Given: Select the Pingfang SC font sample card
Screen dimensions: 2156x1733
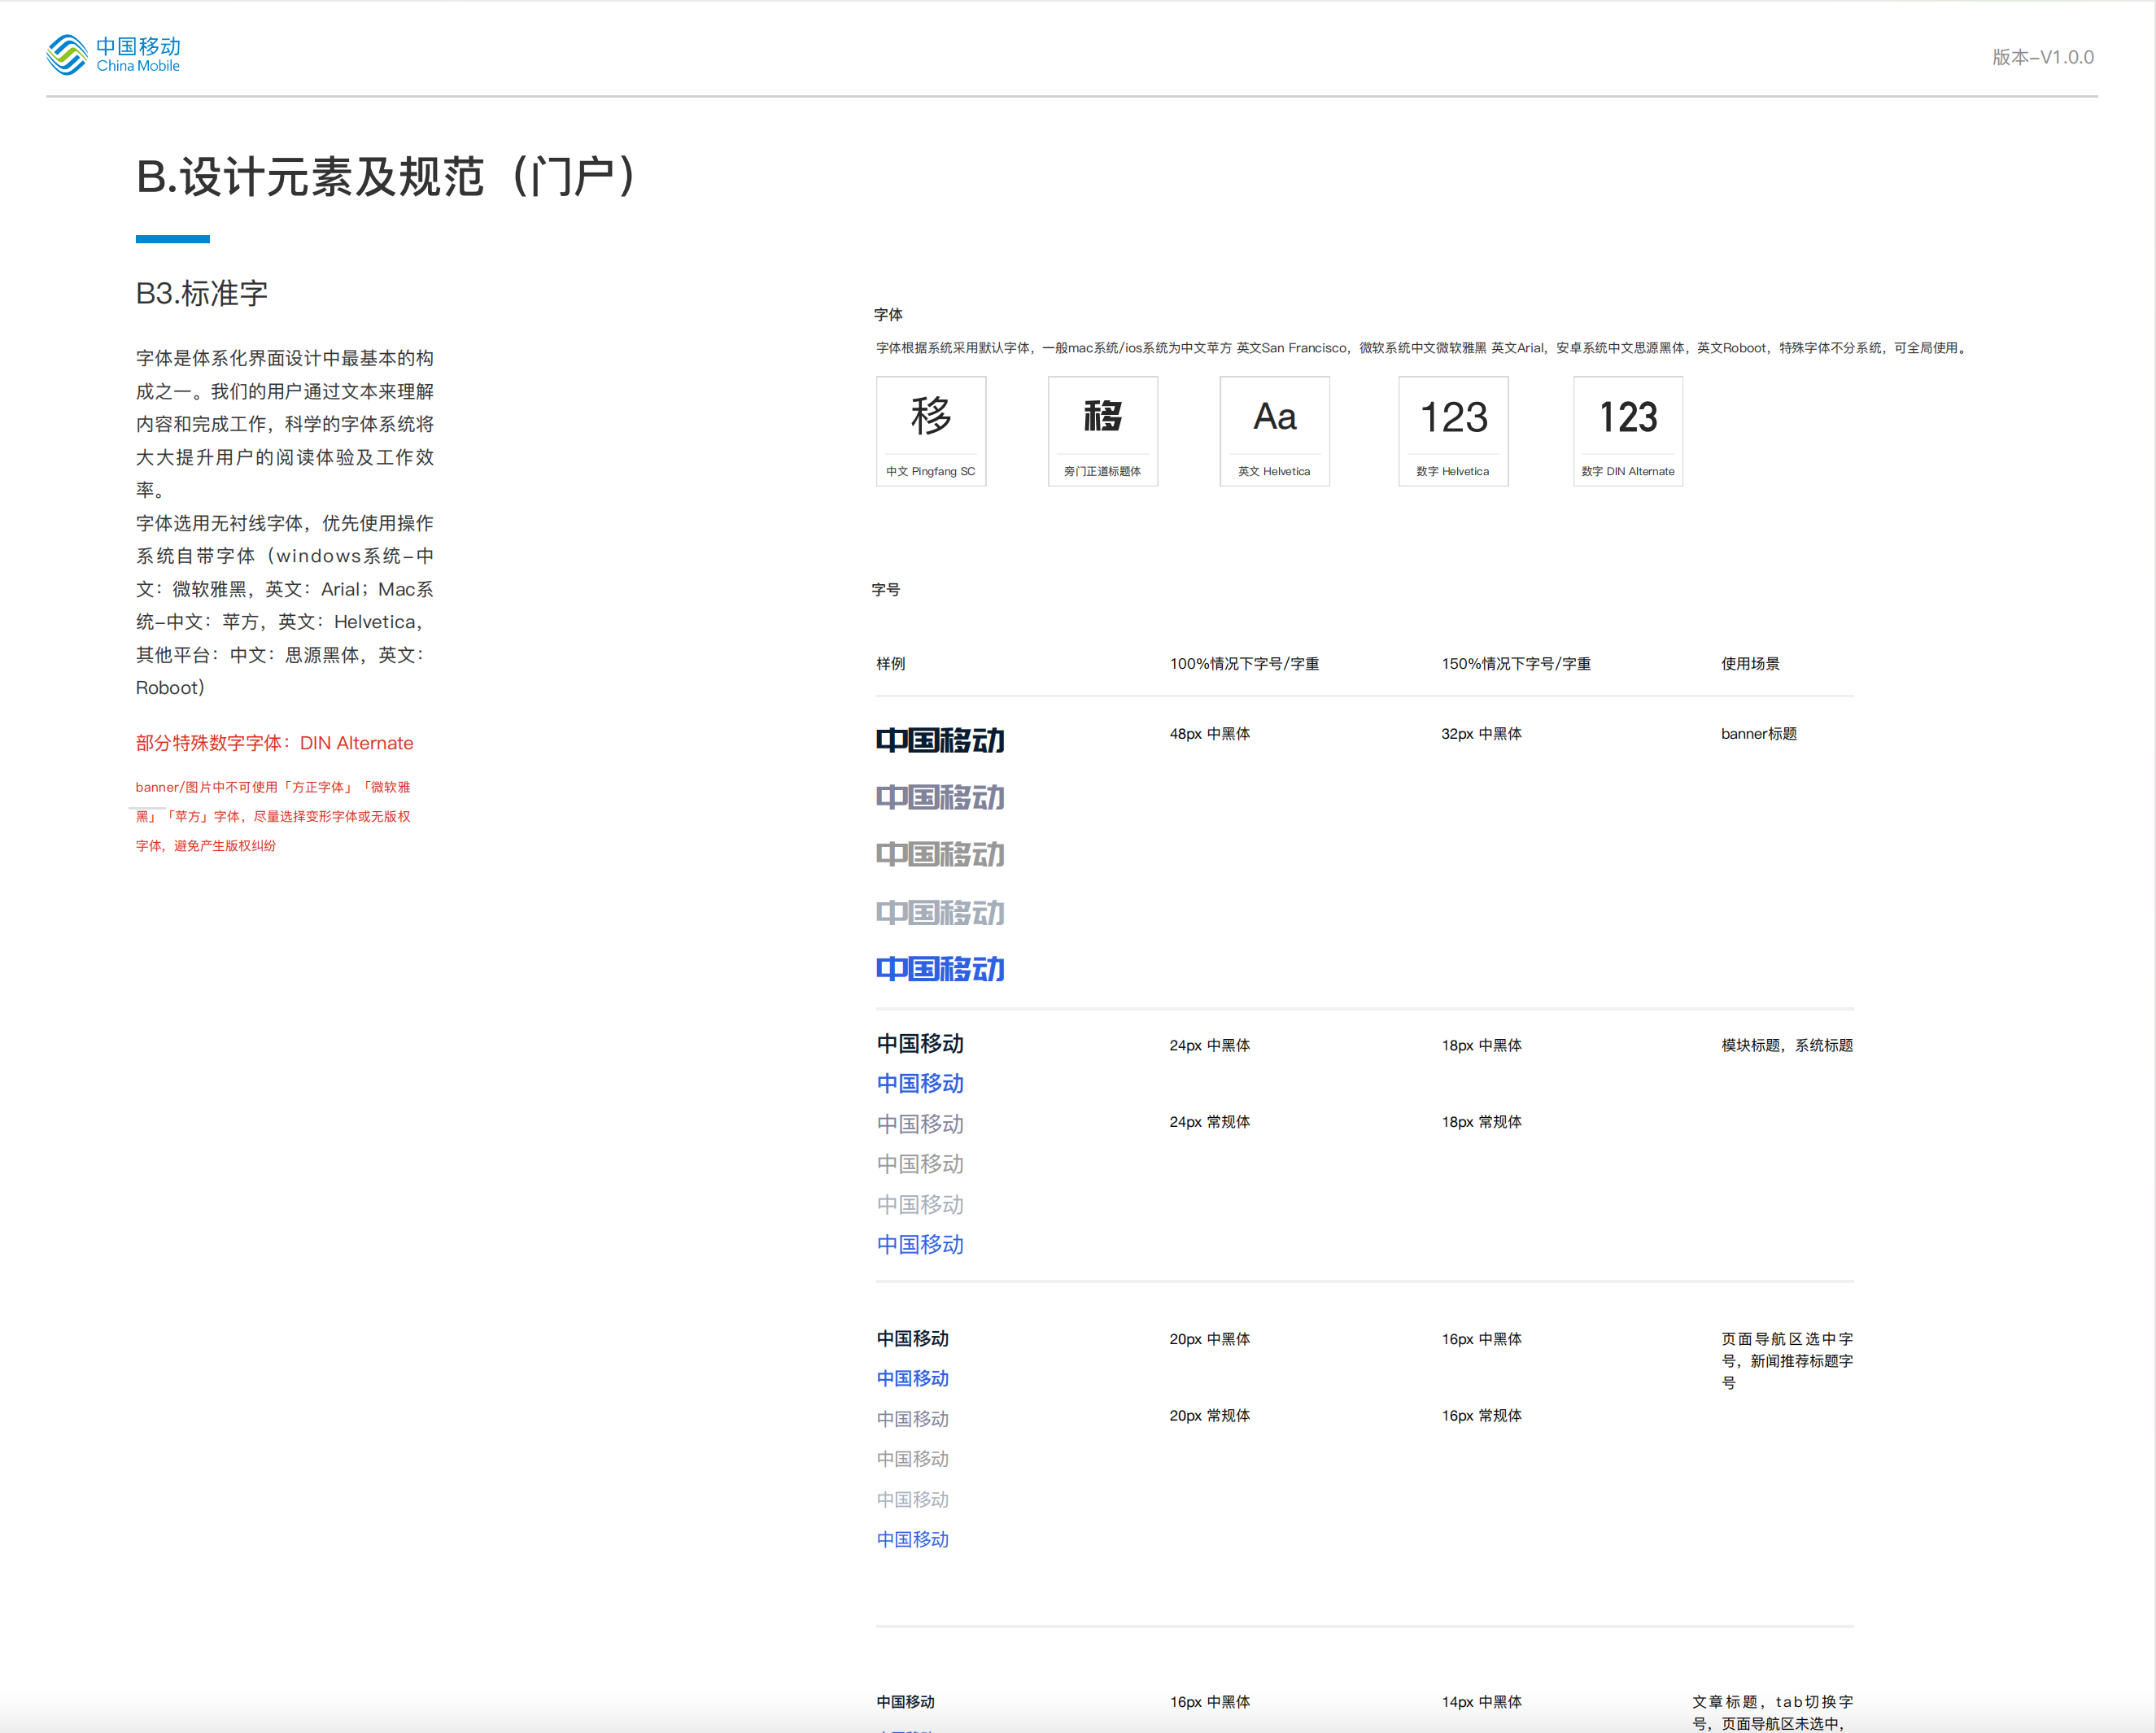Looking at the screenshot, I should click(x=931, y=431).
